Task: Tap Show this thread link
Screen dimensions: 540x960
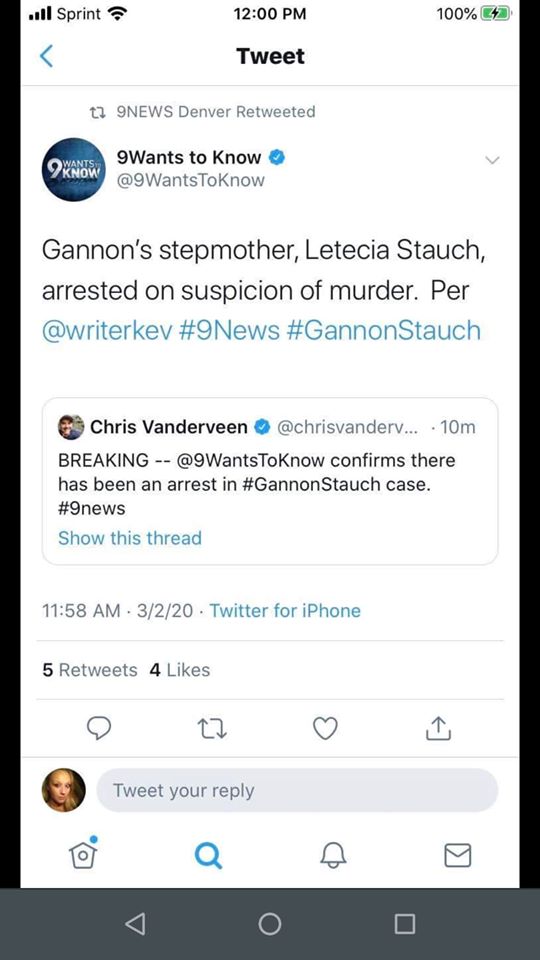Action: pos(130,538)
